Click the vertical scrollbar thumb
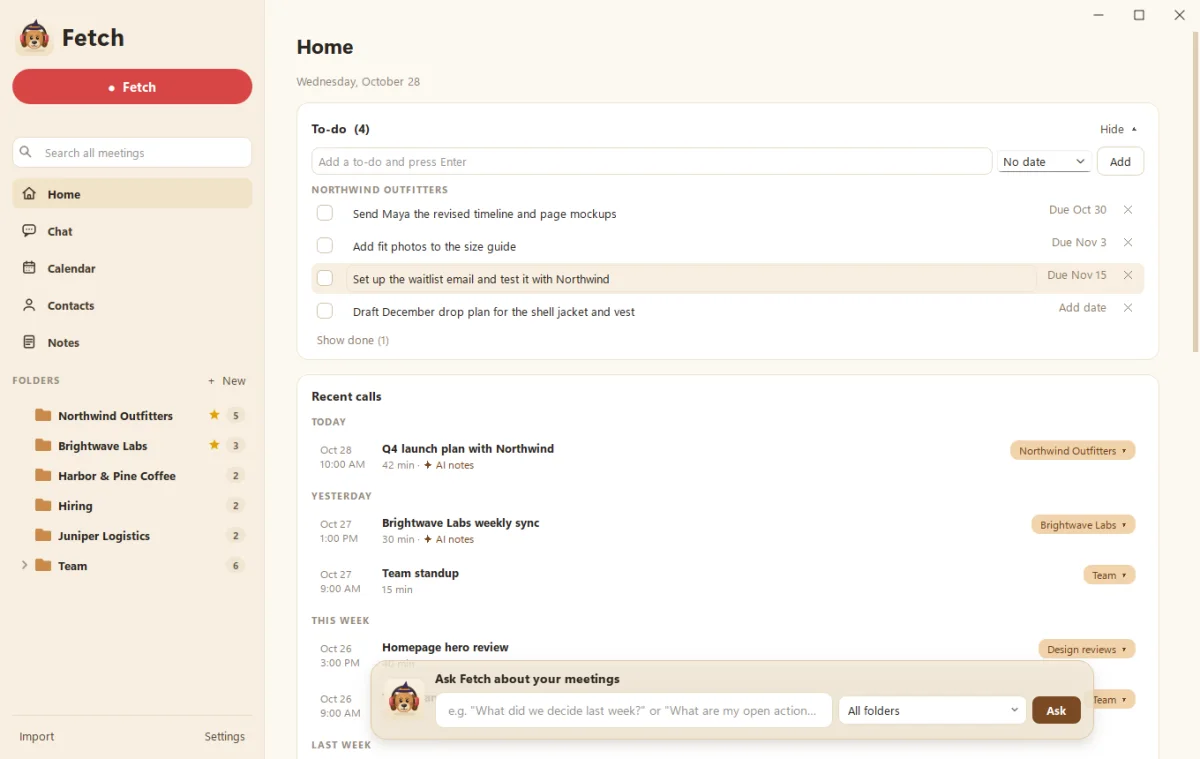1200x759 pixels. [1195, 190]
